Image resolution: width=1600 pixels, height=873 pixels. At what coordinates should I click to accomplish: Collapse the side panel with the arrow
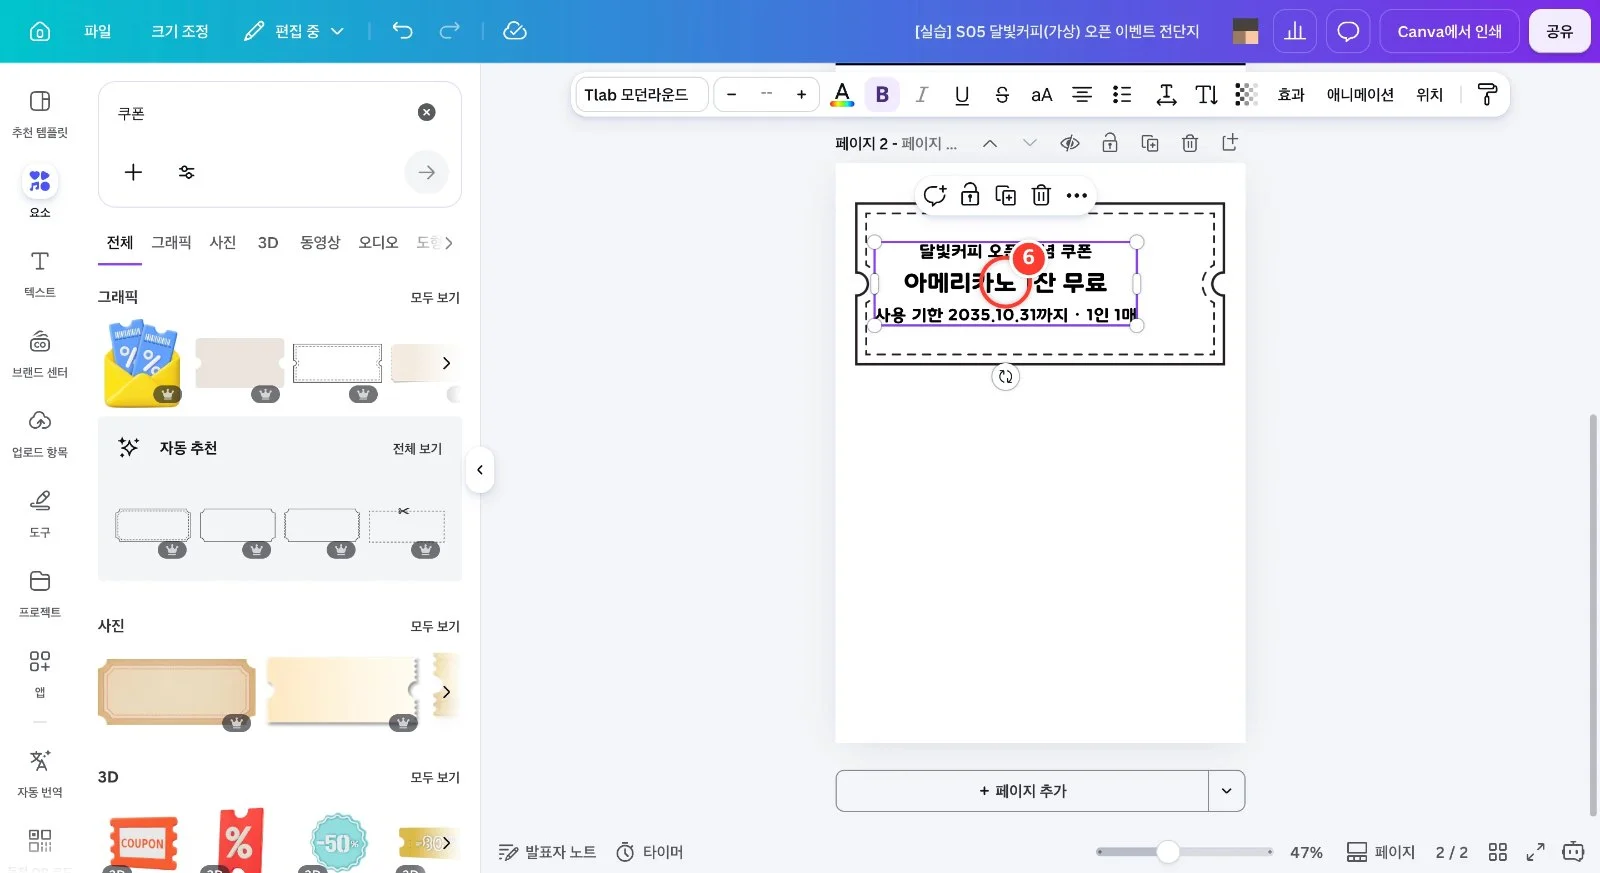tap(480, 470)
